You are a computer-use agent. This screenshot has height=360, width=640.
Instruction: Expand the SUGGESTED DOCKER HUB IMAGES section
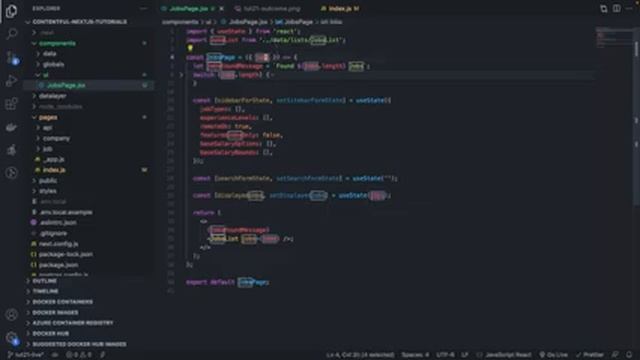pyautogui.click(x=79, y=344)
